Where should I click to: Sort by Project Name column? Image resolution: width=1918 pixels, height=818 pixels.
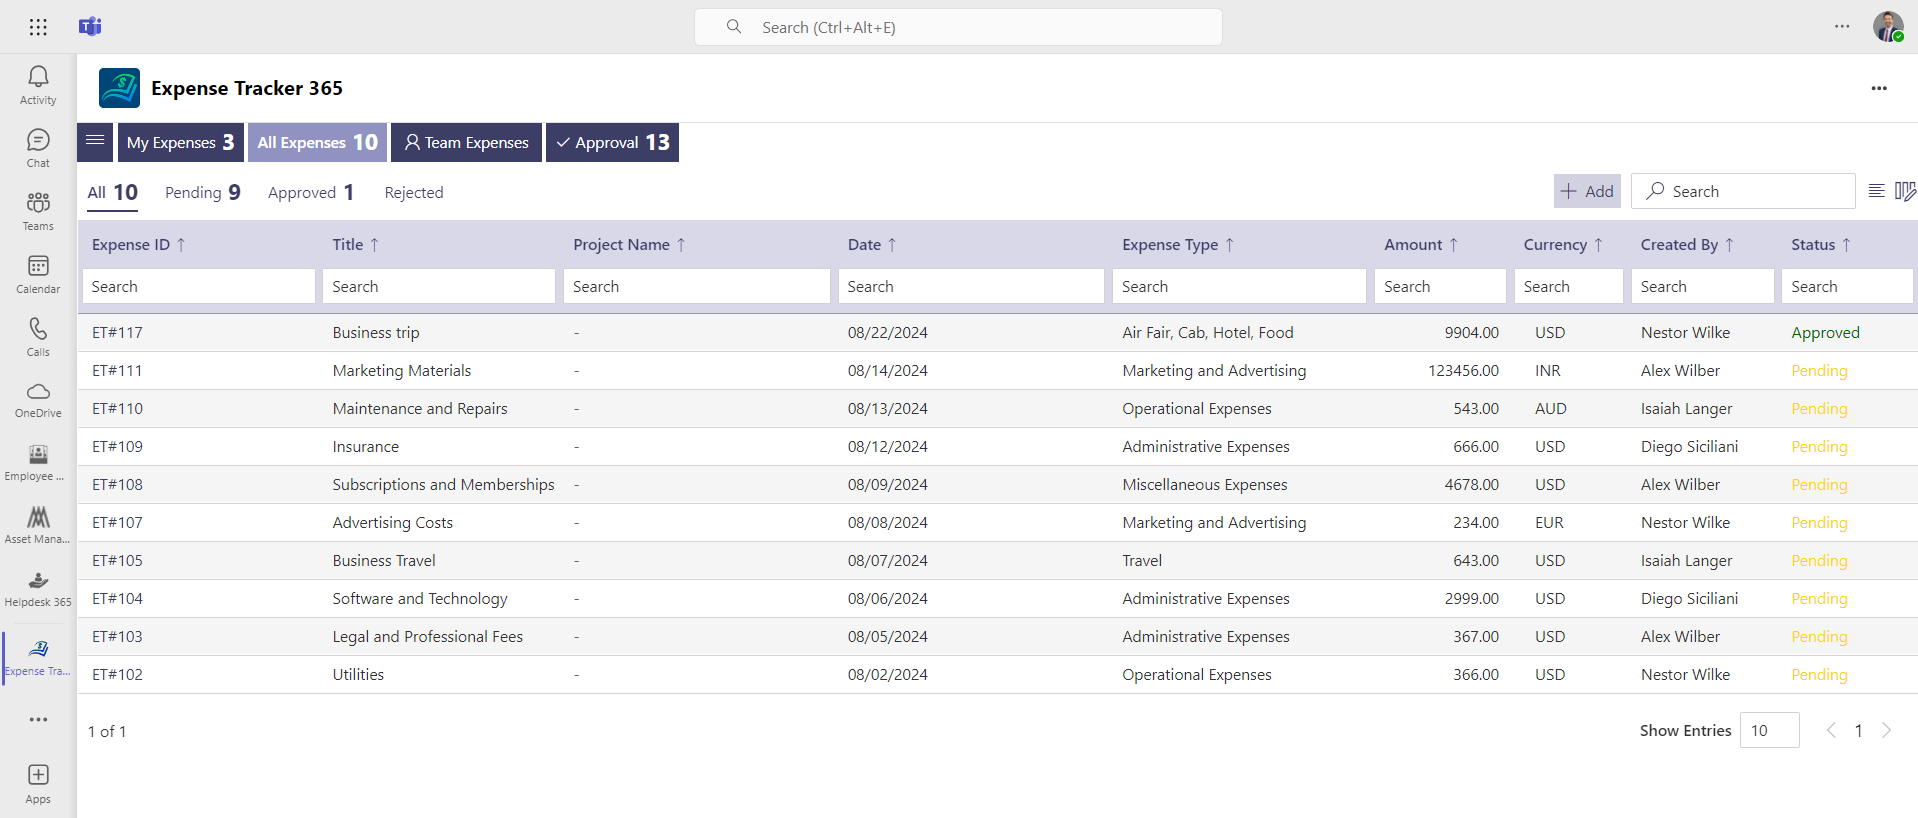629,244
